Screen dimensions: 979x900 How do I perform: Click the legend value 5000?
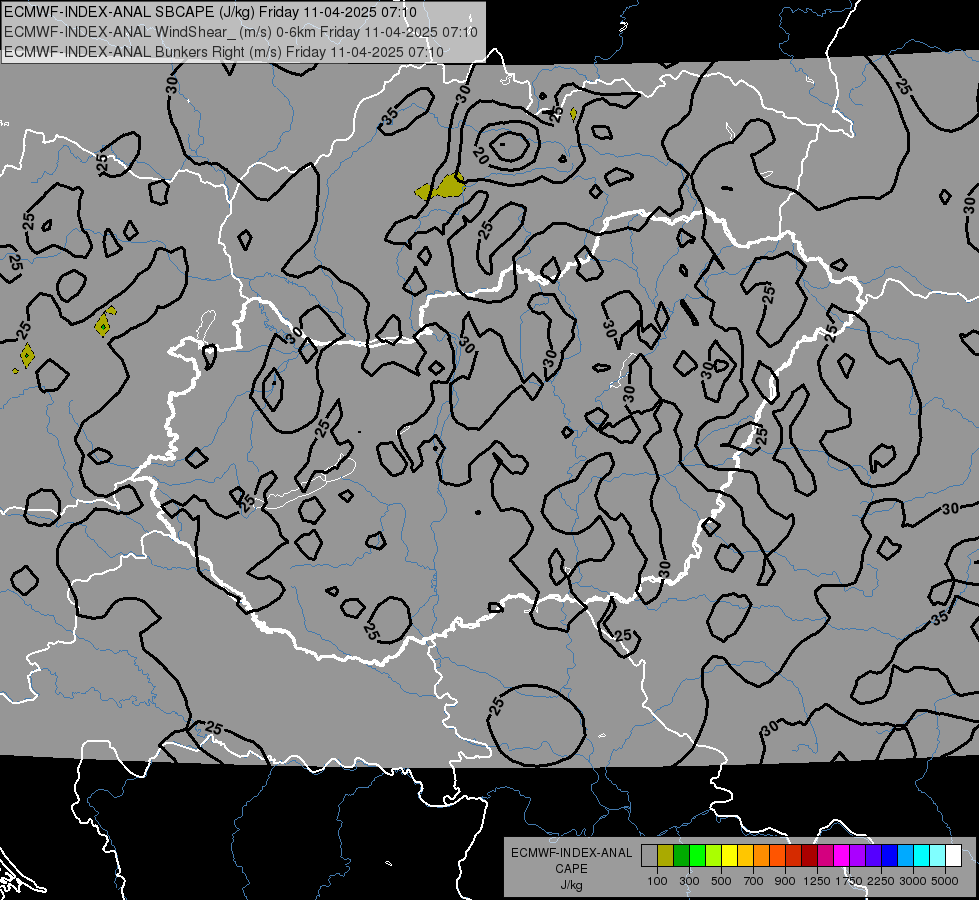(x=945, y=881)
